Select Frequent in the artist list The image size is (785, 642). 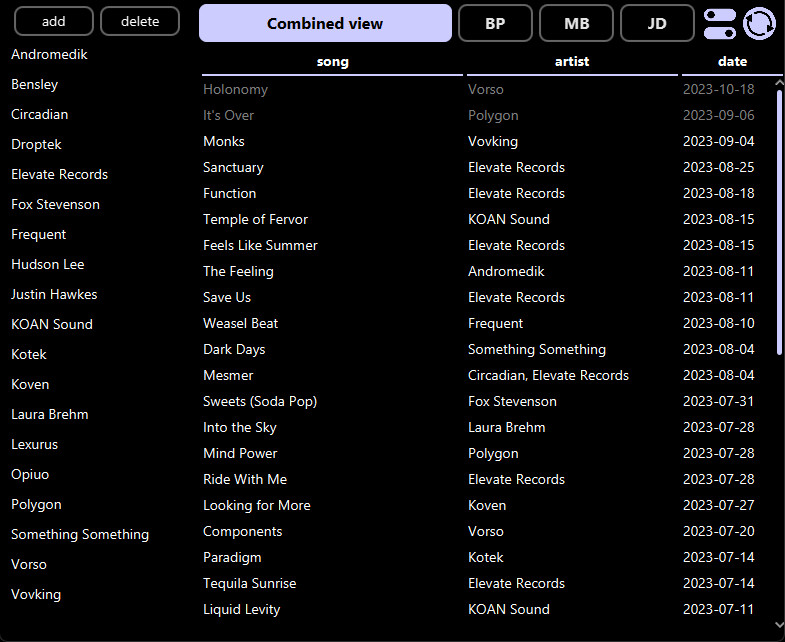[39, 234]
